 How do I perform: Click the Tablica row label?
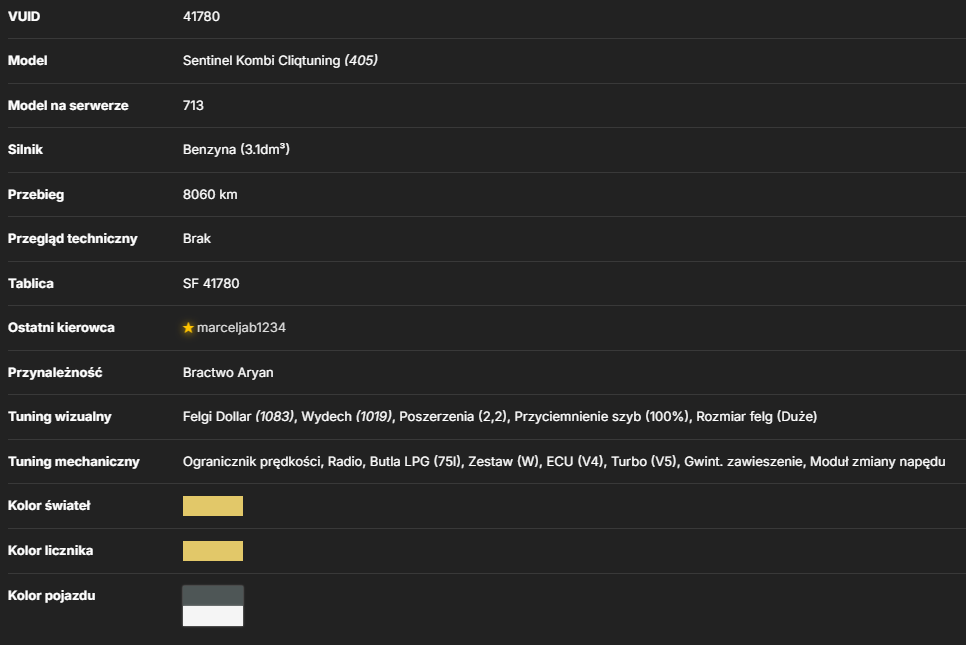click(x=31, y=283)
